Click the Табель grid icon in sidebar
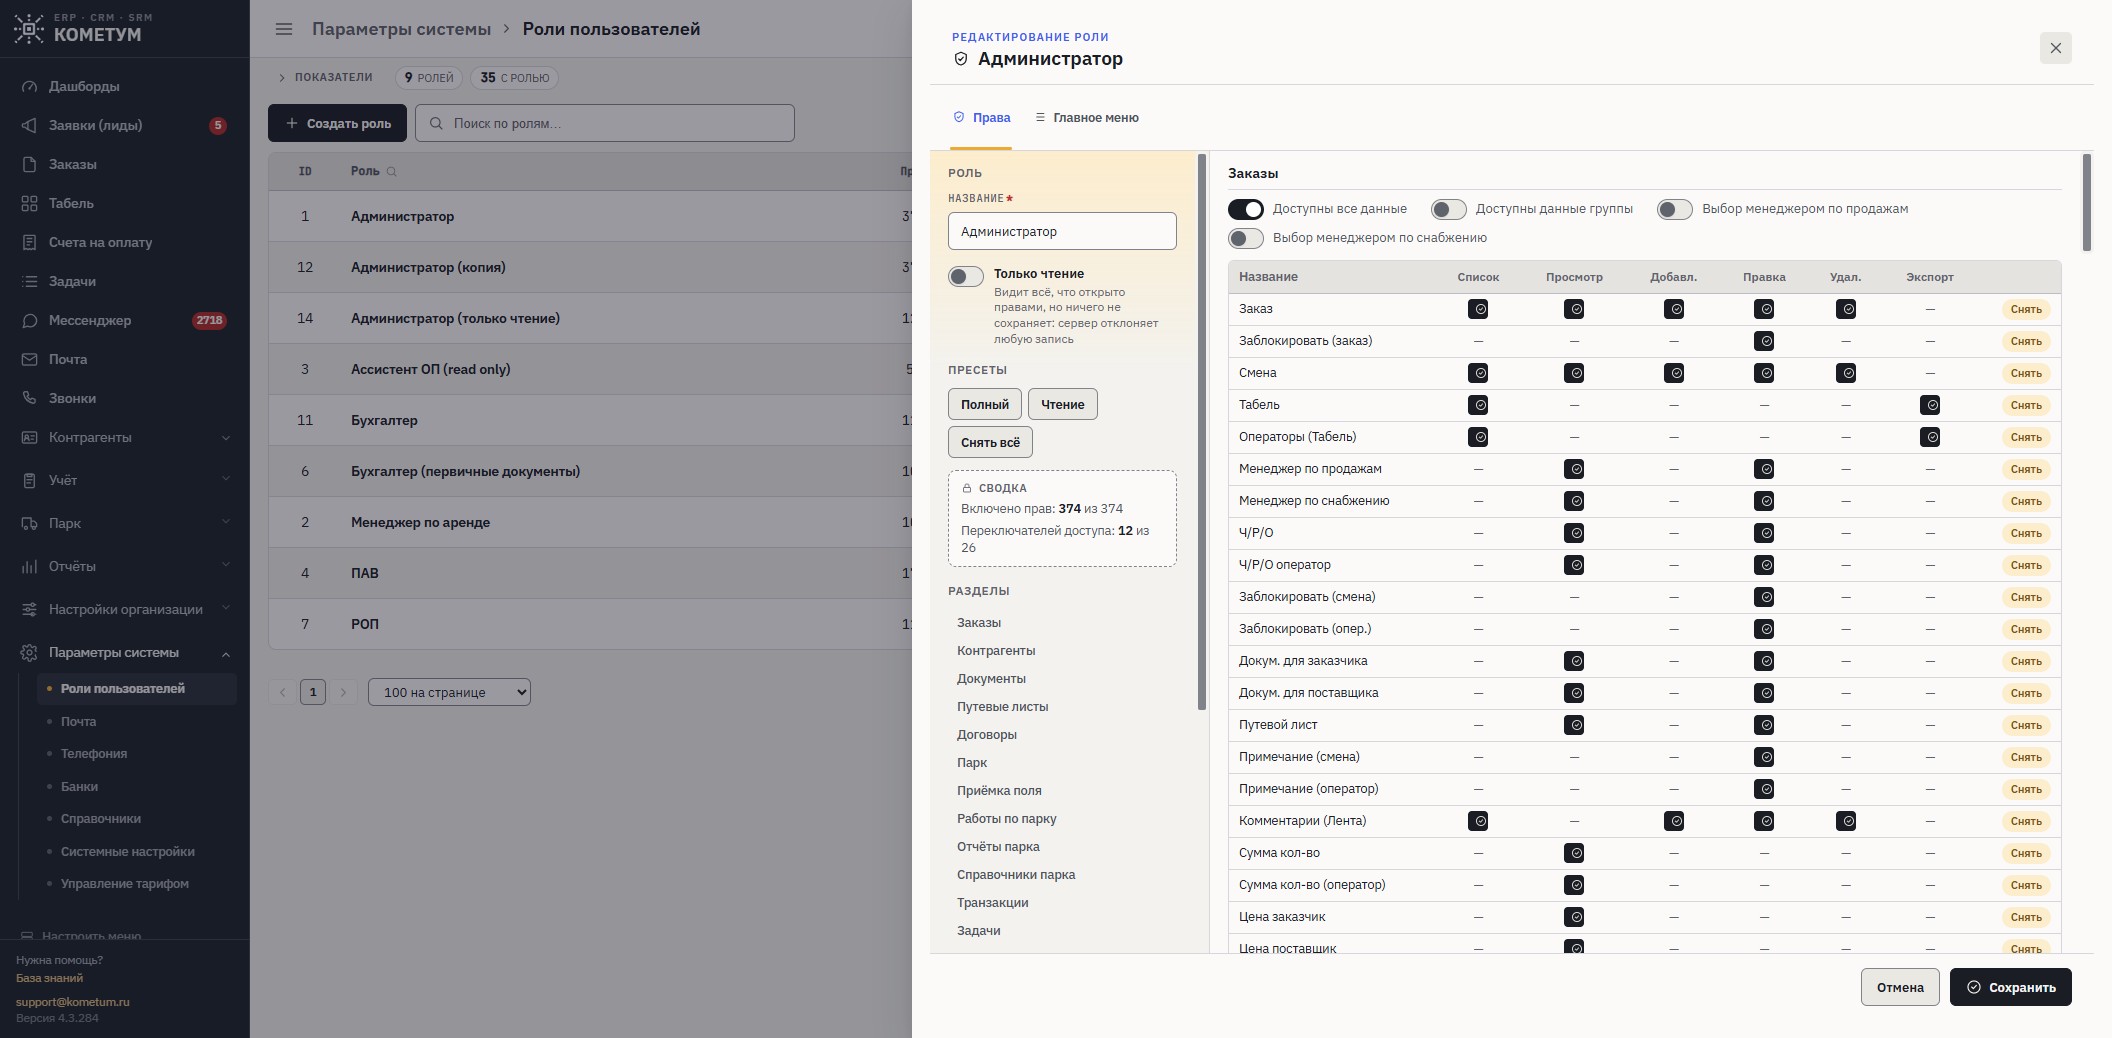 coord(30,203)
